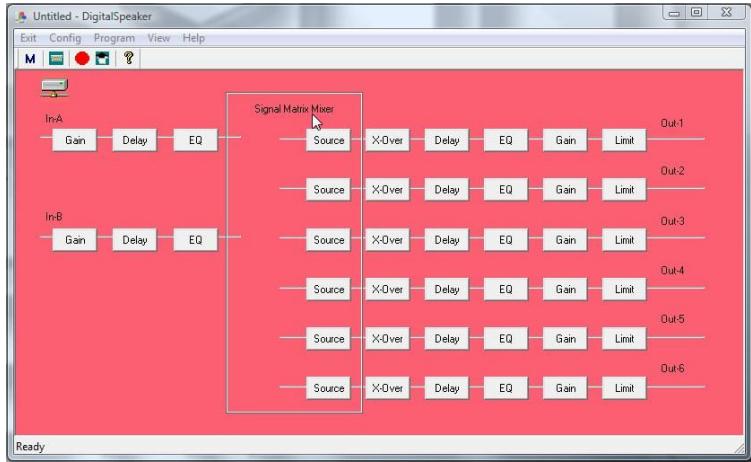Image resolution: width=751 pixels, height=462 pixels.
Task: Open the Delay block for Out-3
Action: pyautogui.click(x=447, y=240)
